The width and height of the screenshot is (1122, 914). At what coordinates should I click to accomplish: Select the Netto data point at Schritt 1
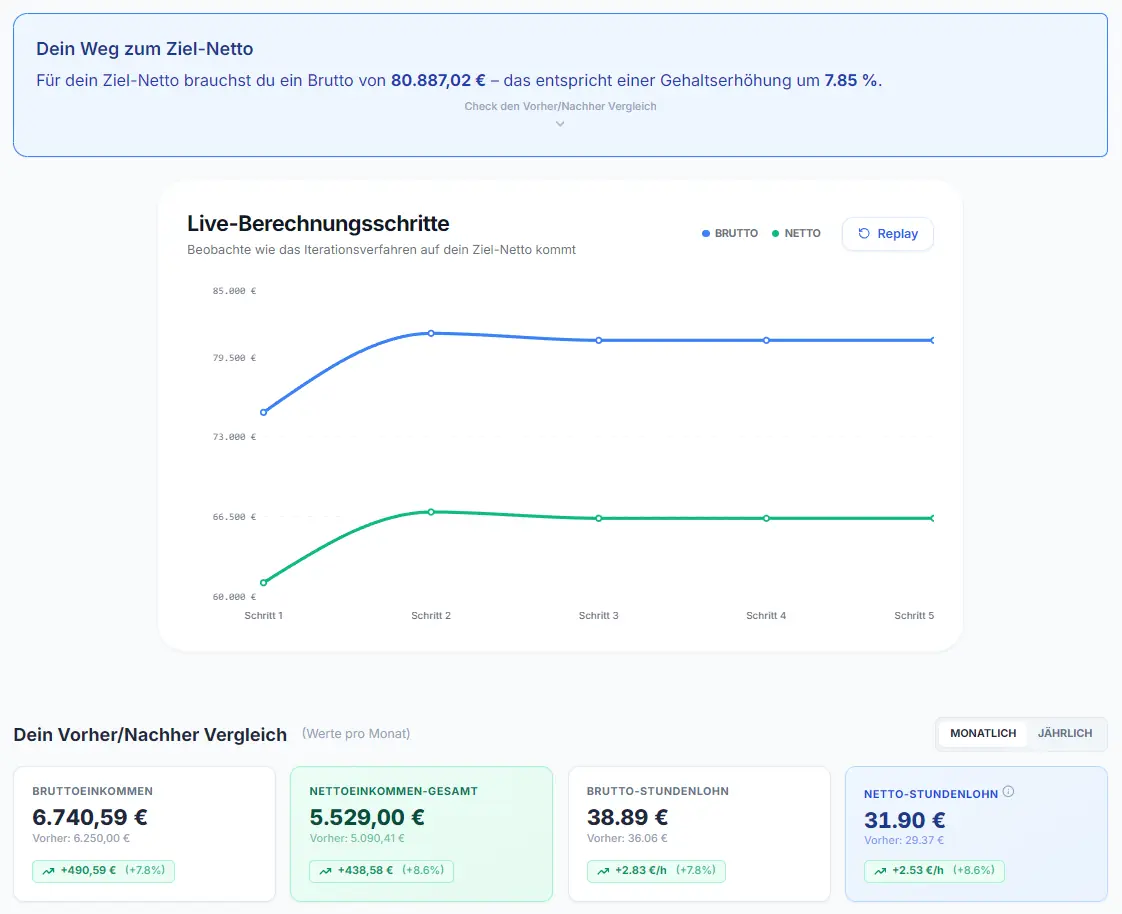[x=263, y=583]
